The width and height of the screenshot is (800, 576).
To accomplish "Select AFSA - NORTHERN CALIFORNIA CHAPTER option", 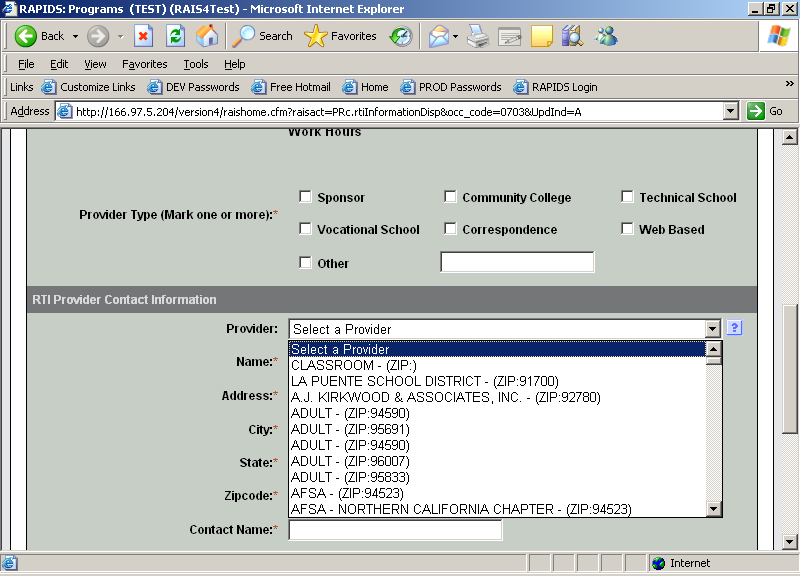I will click(x=460, y=509).
